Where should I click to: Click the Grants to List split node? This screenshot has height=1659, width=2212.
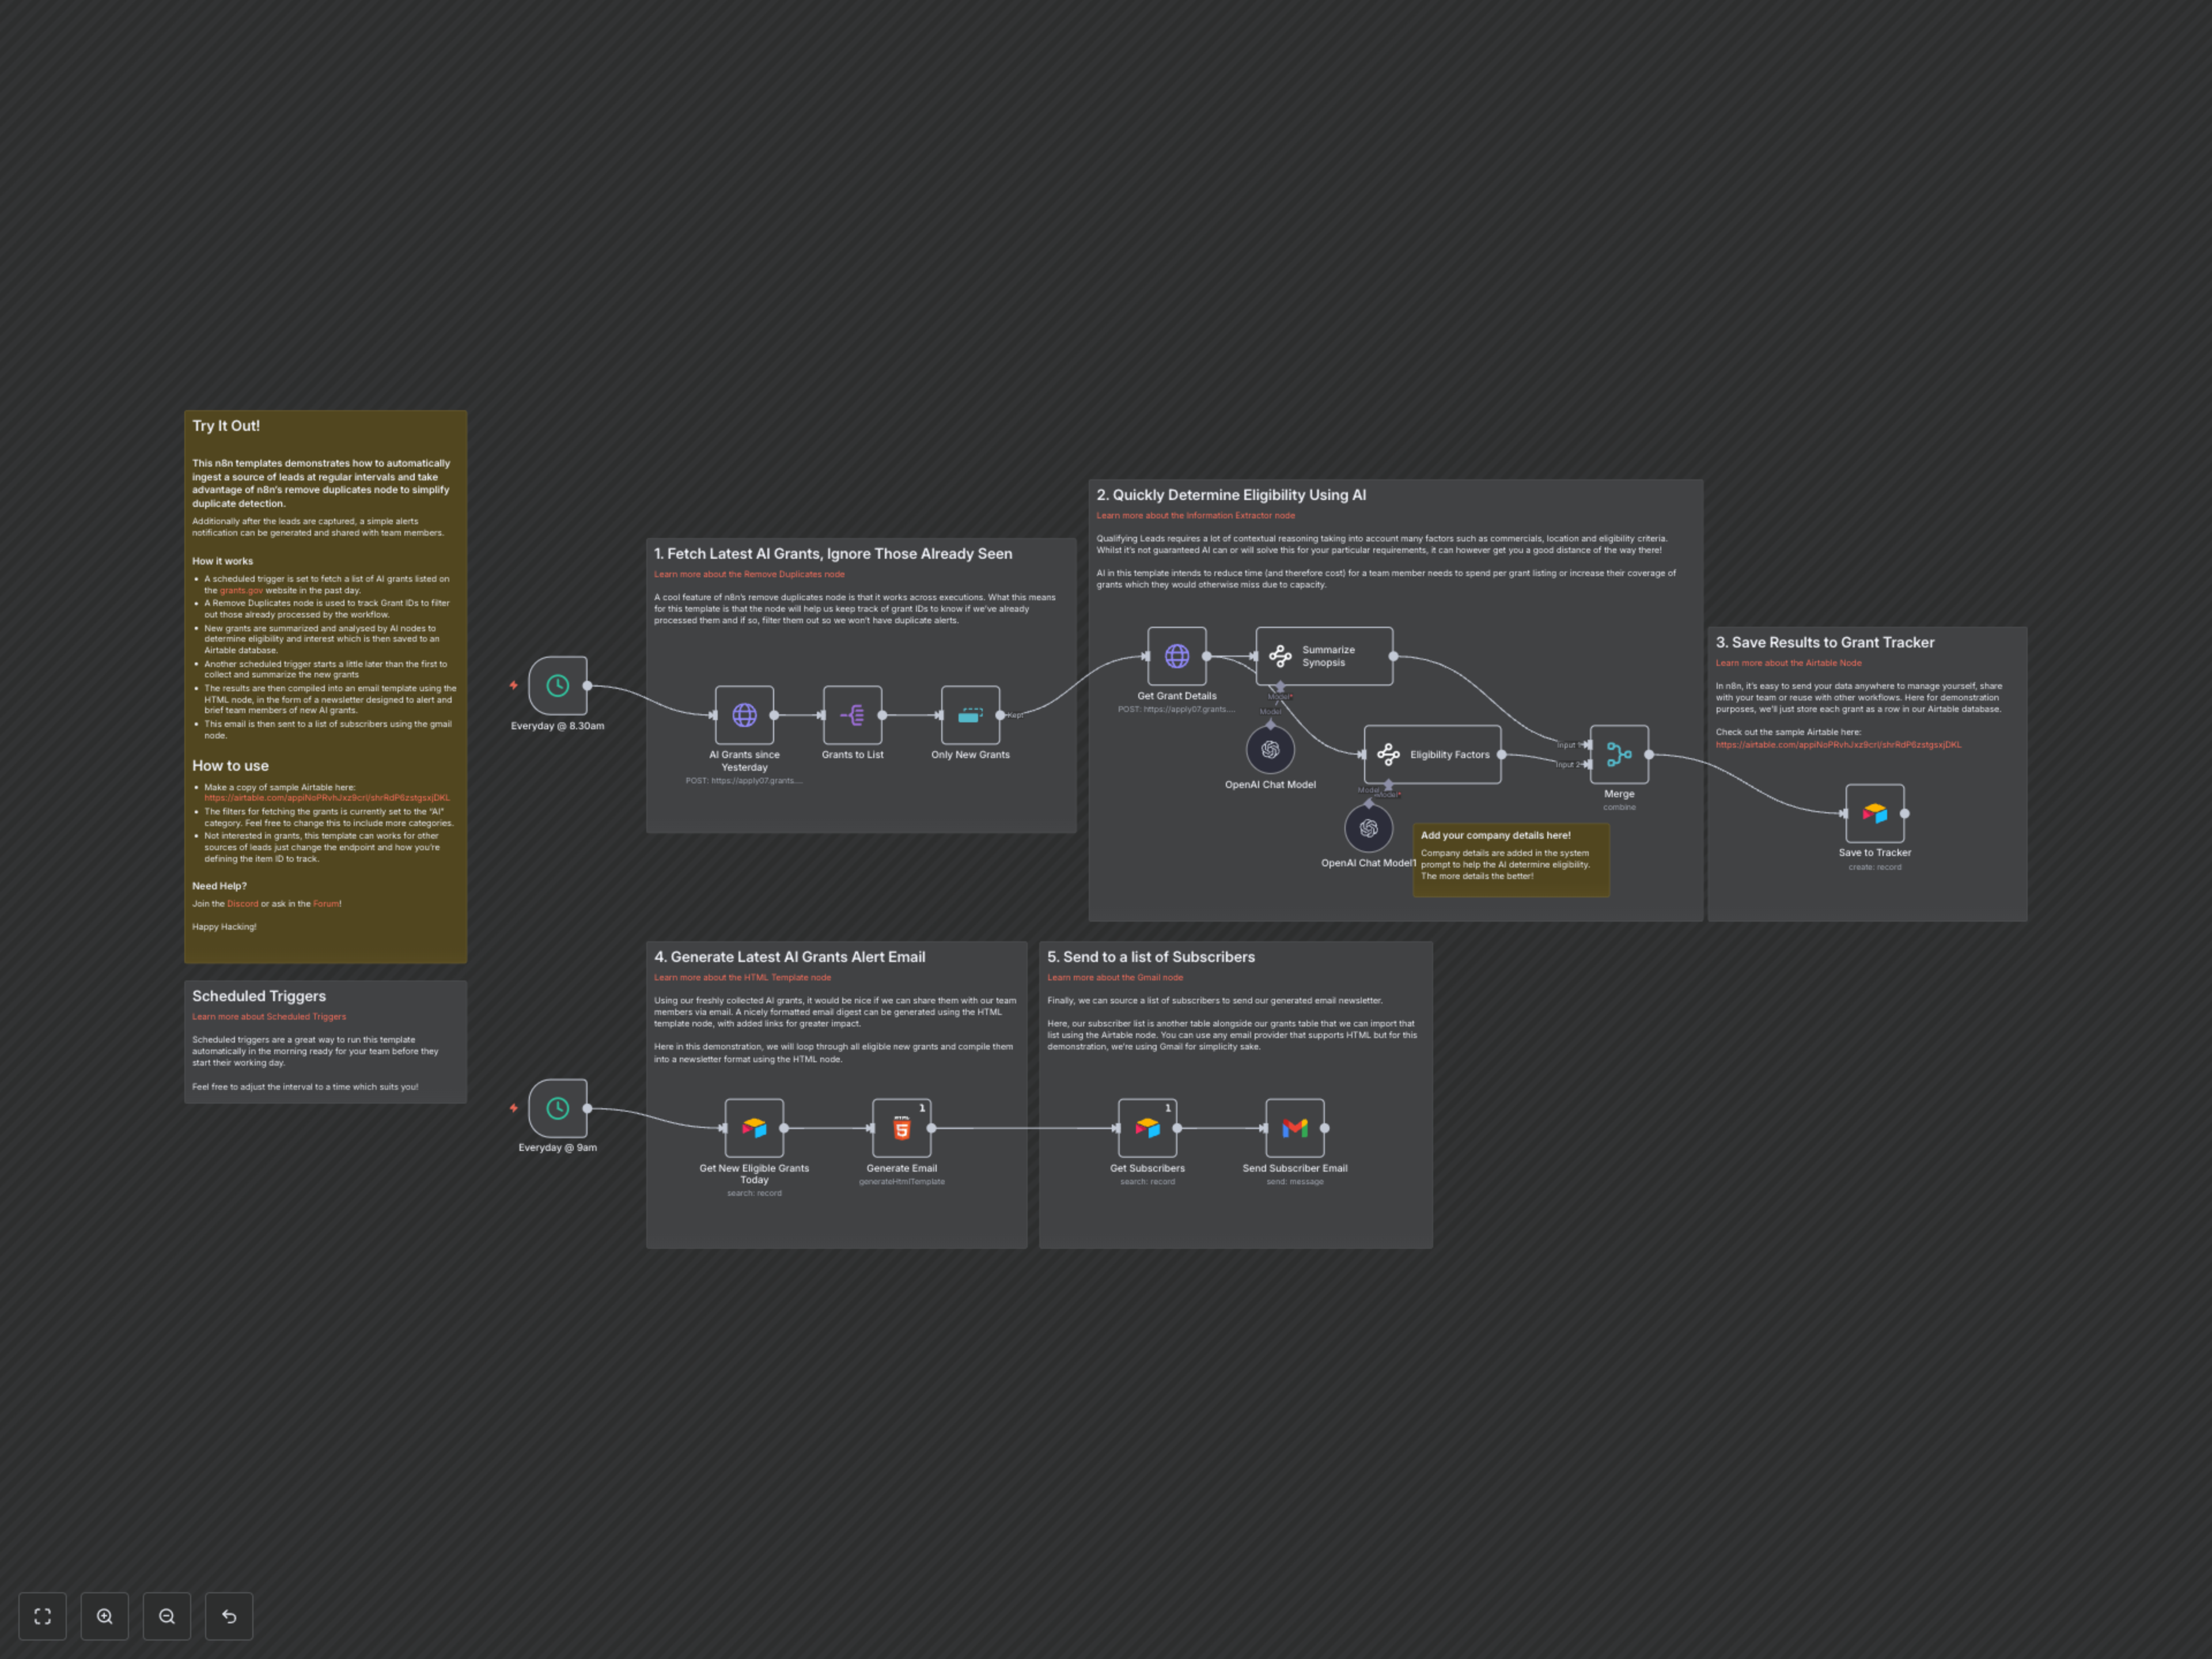point(852,715)
